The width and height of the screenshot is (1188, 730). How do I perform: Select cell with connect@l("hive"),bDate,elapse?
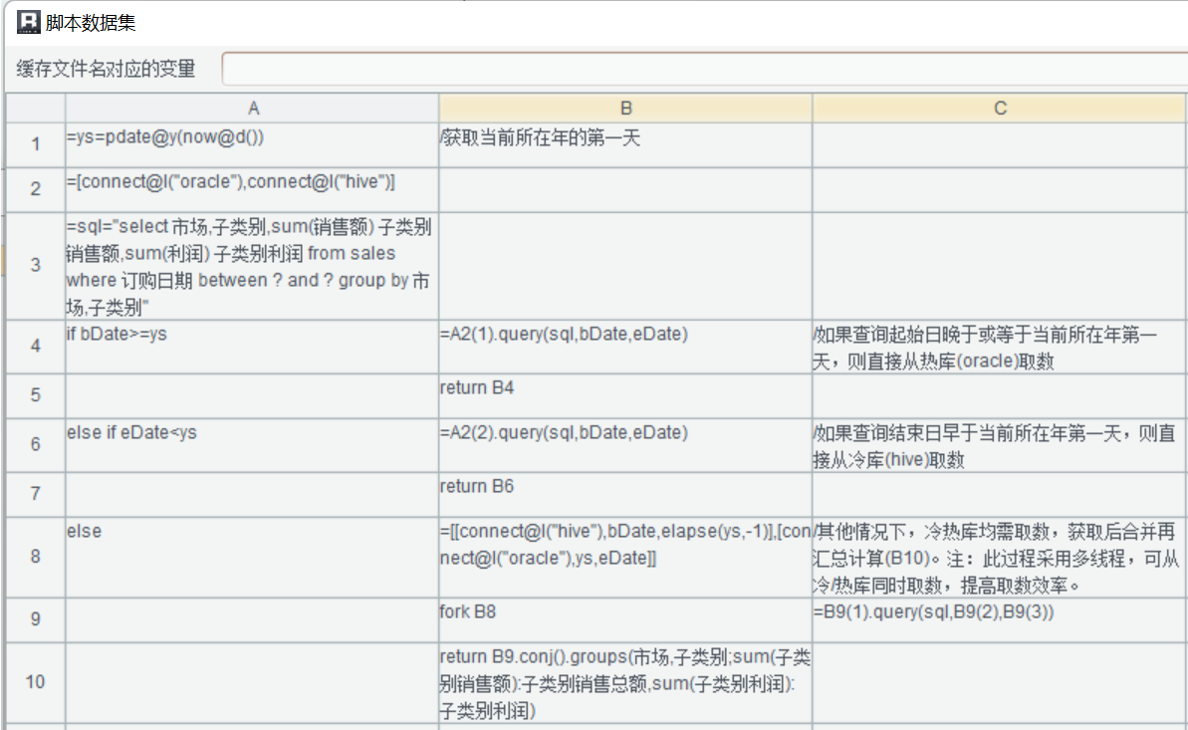tap(625, 557)
